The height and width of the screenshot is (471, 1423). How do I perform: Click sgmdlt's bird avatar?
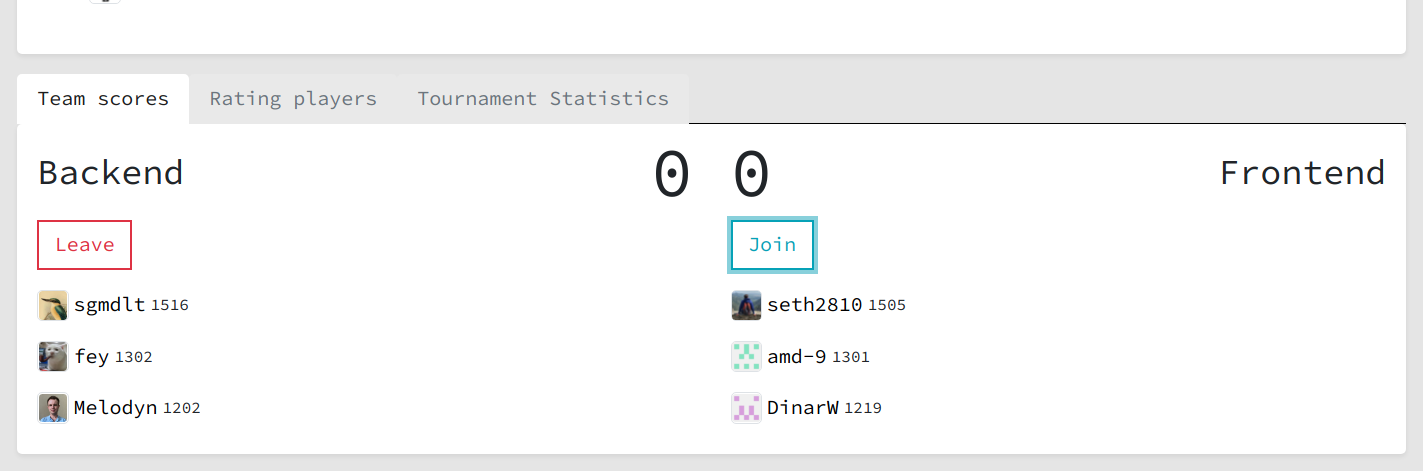click(x=53, y=305)
